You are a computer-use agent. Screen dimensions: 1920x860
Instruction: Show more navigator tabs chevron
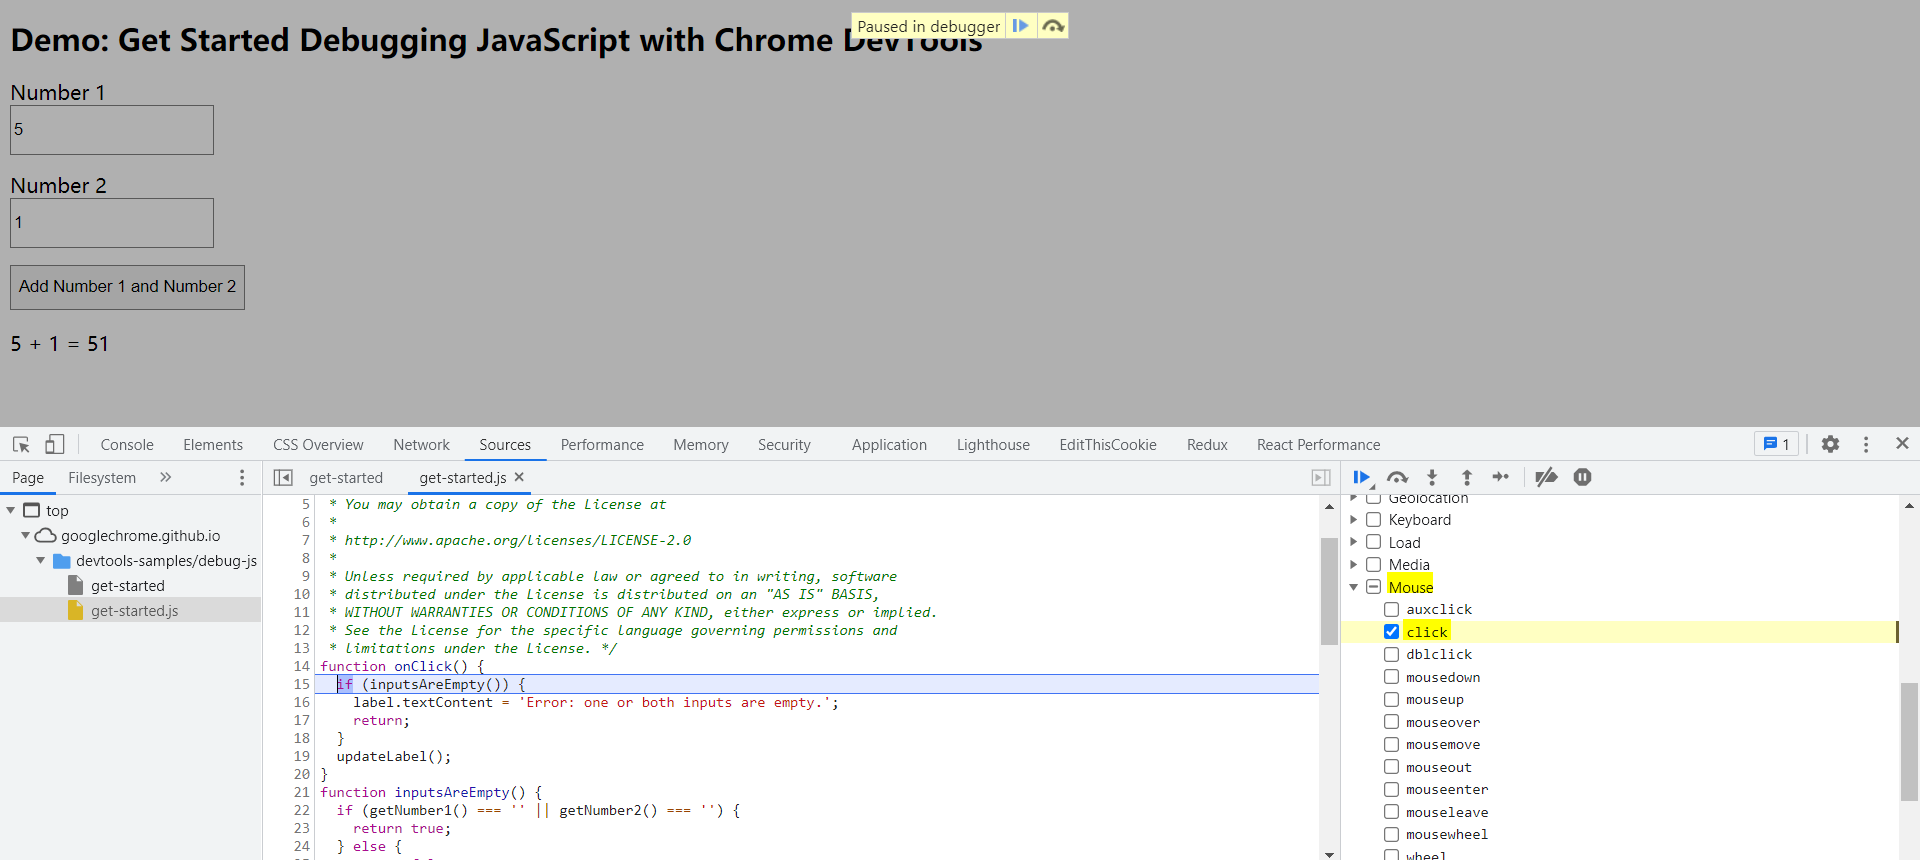(165, 477)
